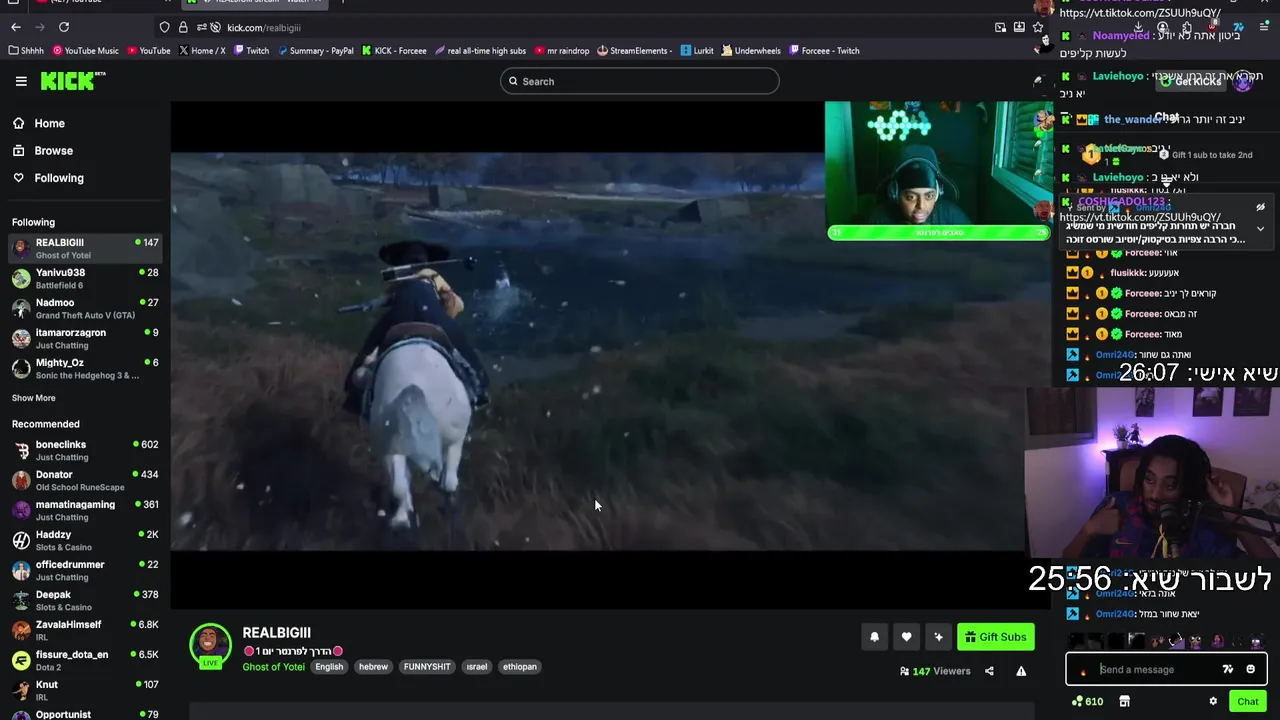Click the report warning triangle icon
Viewport: 1280px width, 720px height.
pyautogui.click(x=1021, y=671)
